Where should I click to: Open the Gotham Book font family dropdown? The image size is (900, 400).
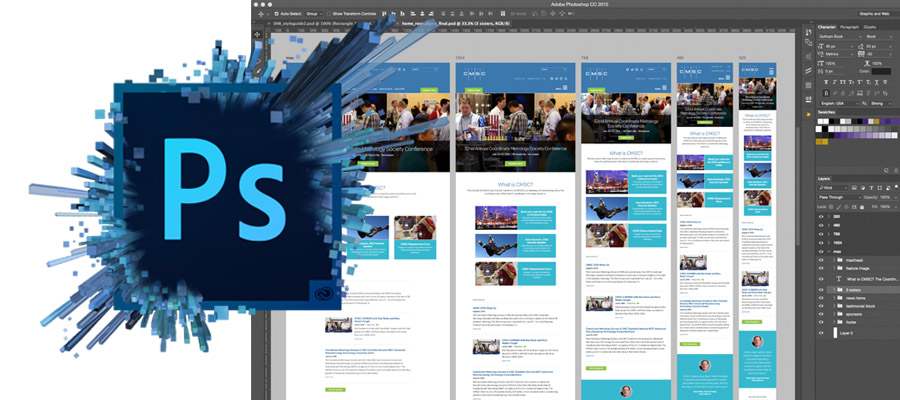840,36
